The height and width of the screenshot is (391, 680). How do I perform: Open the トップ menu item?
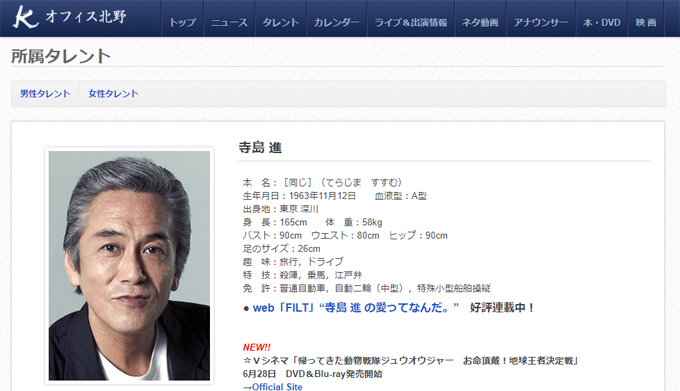click(183, 23)
